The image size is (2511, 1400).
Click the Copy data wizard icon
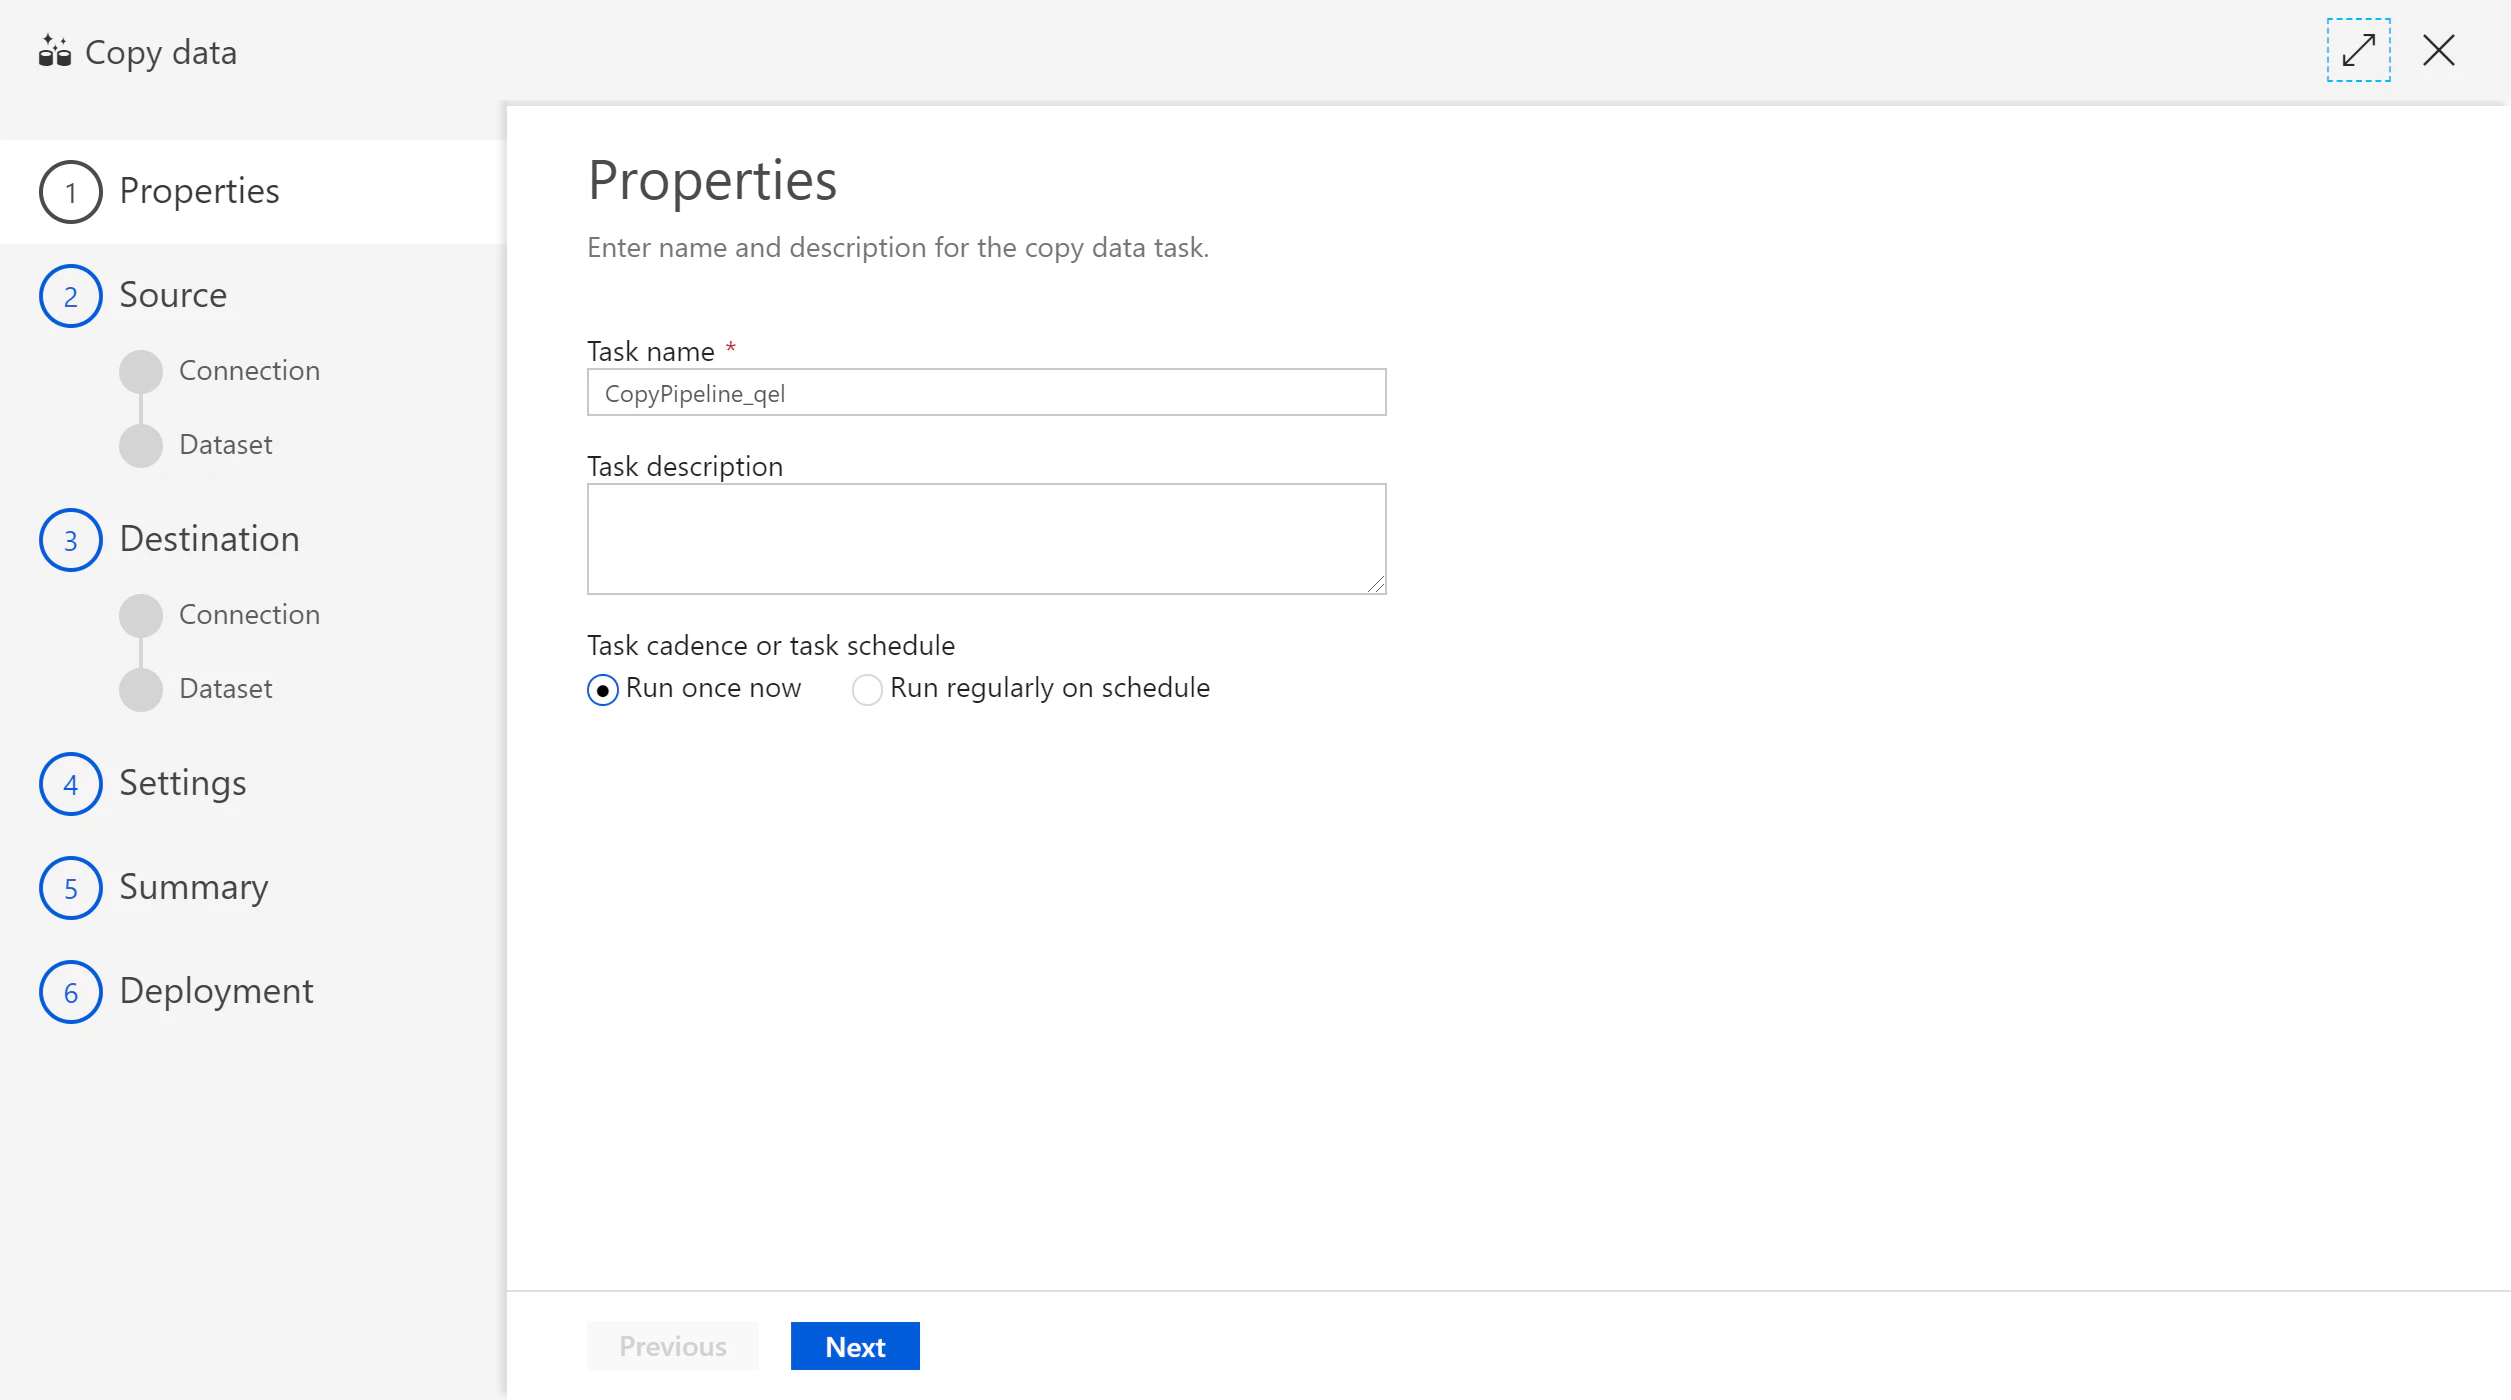[54, 51]
